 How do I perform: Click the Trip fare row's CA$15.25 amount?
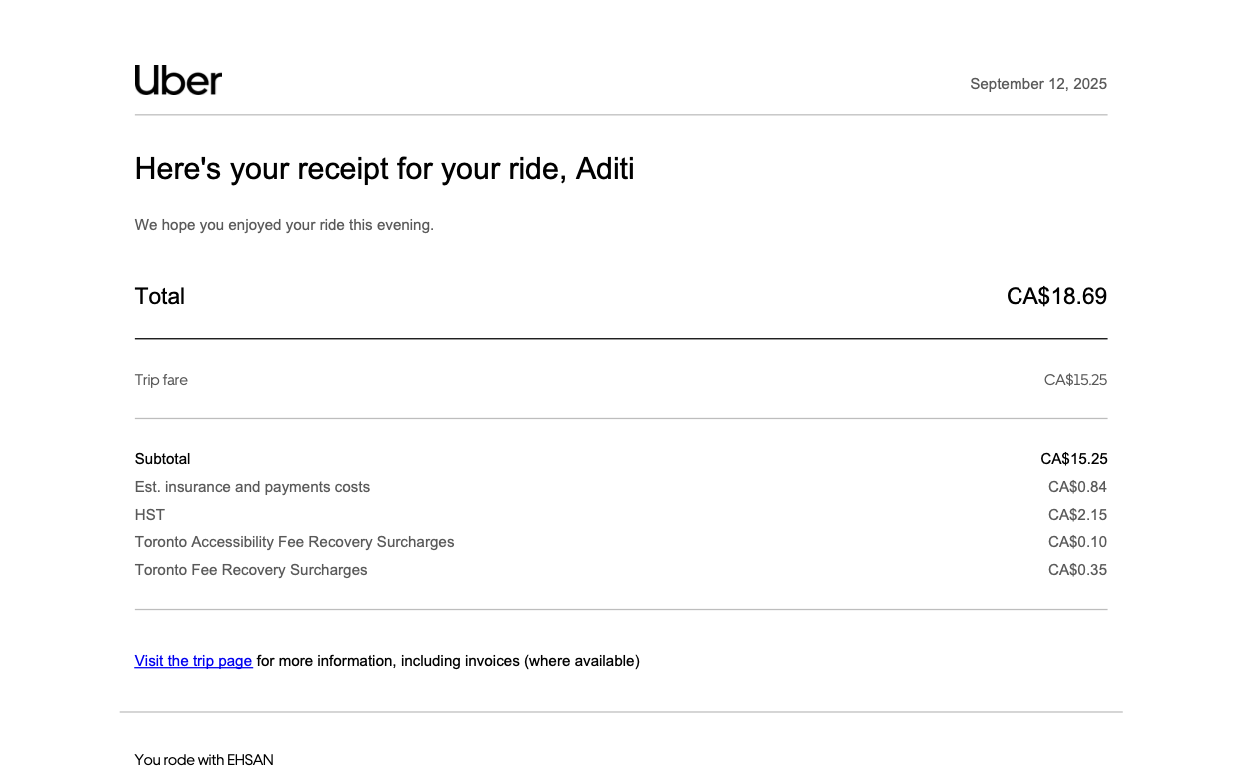[1075, 380]
